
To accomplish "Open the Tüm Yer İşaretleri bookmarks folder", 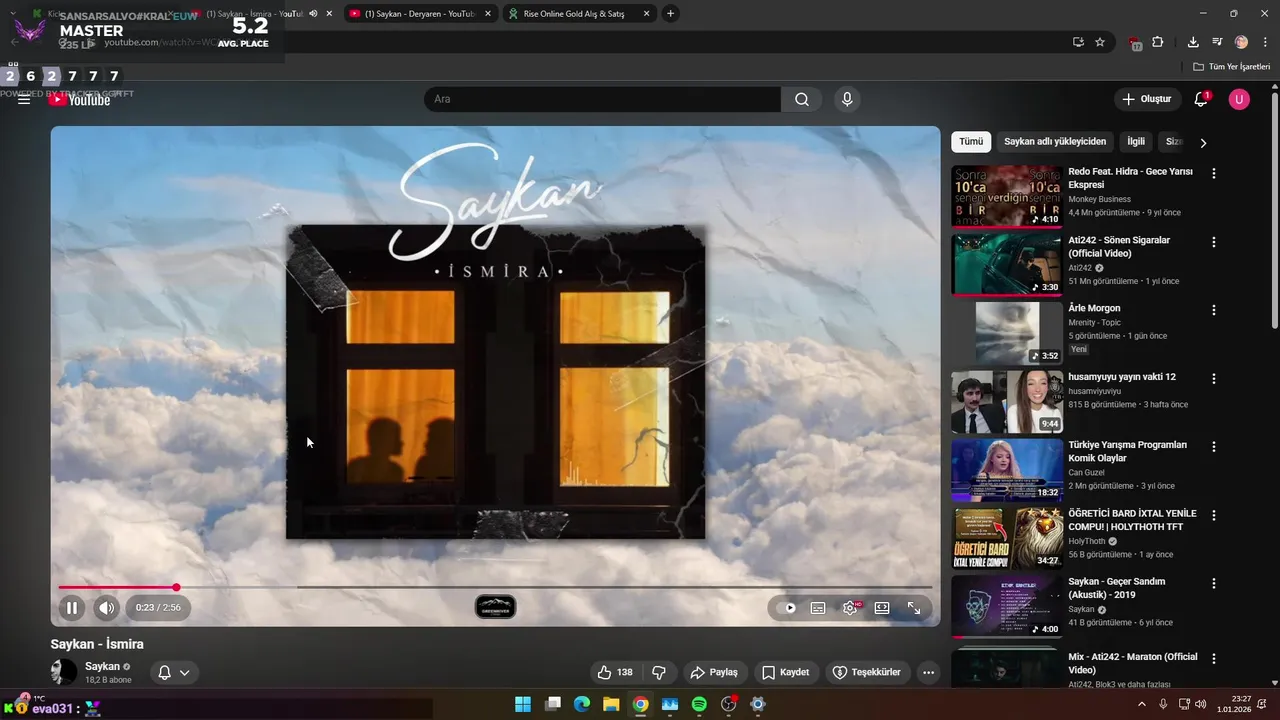I will click(1231, 67).
